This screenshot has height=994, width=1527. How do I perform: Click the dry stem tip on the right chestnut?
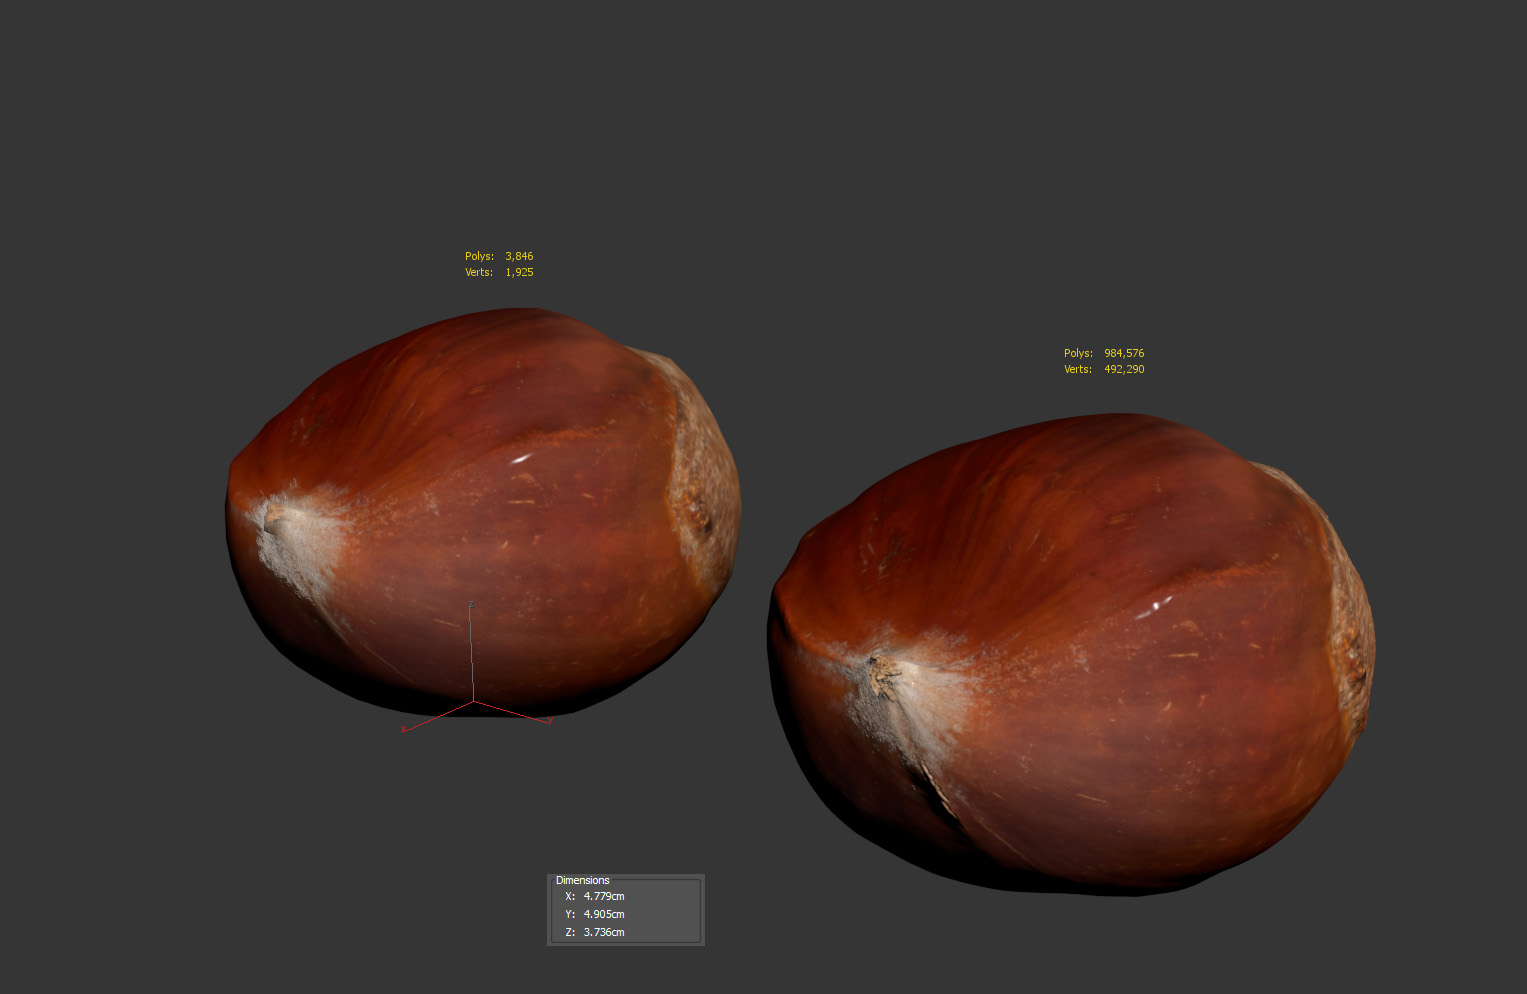883,676
